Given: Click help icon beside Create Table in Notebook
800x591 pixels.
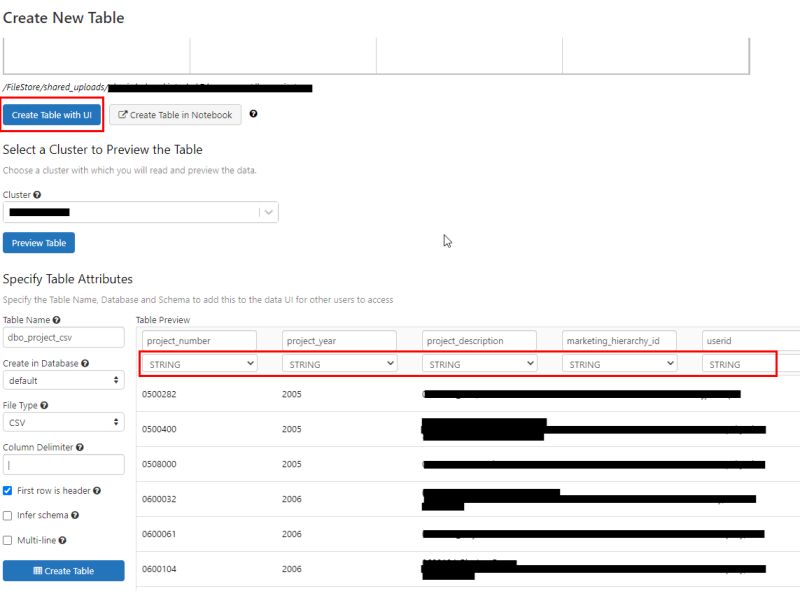Looking at the screenshot, I should click(x=252, y=115).
